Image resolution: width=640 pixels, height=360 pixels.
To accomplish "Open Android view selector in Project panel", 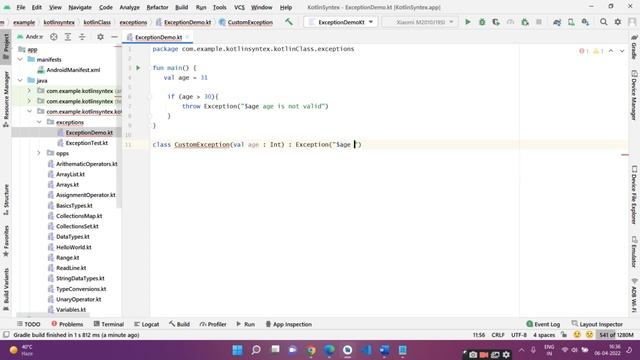I will click(x=30, y=37).
